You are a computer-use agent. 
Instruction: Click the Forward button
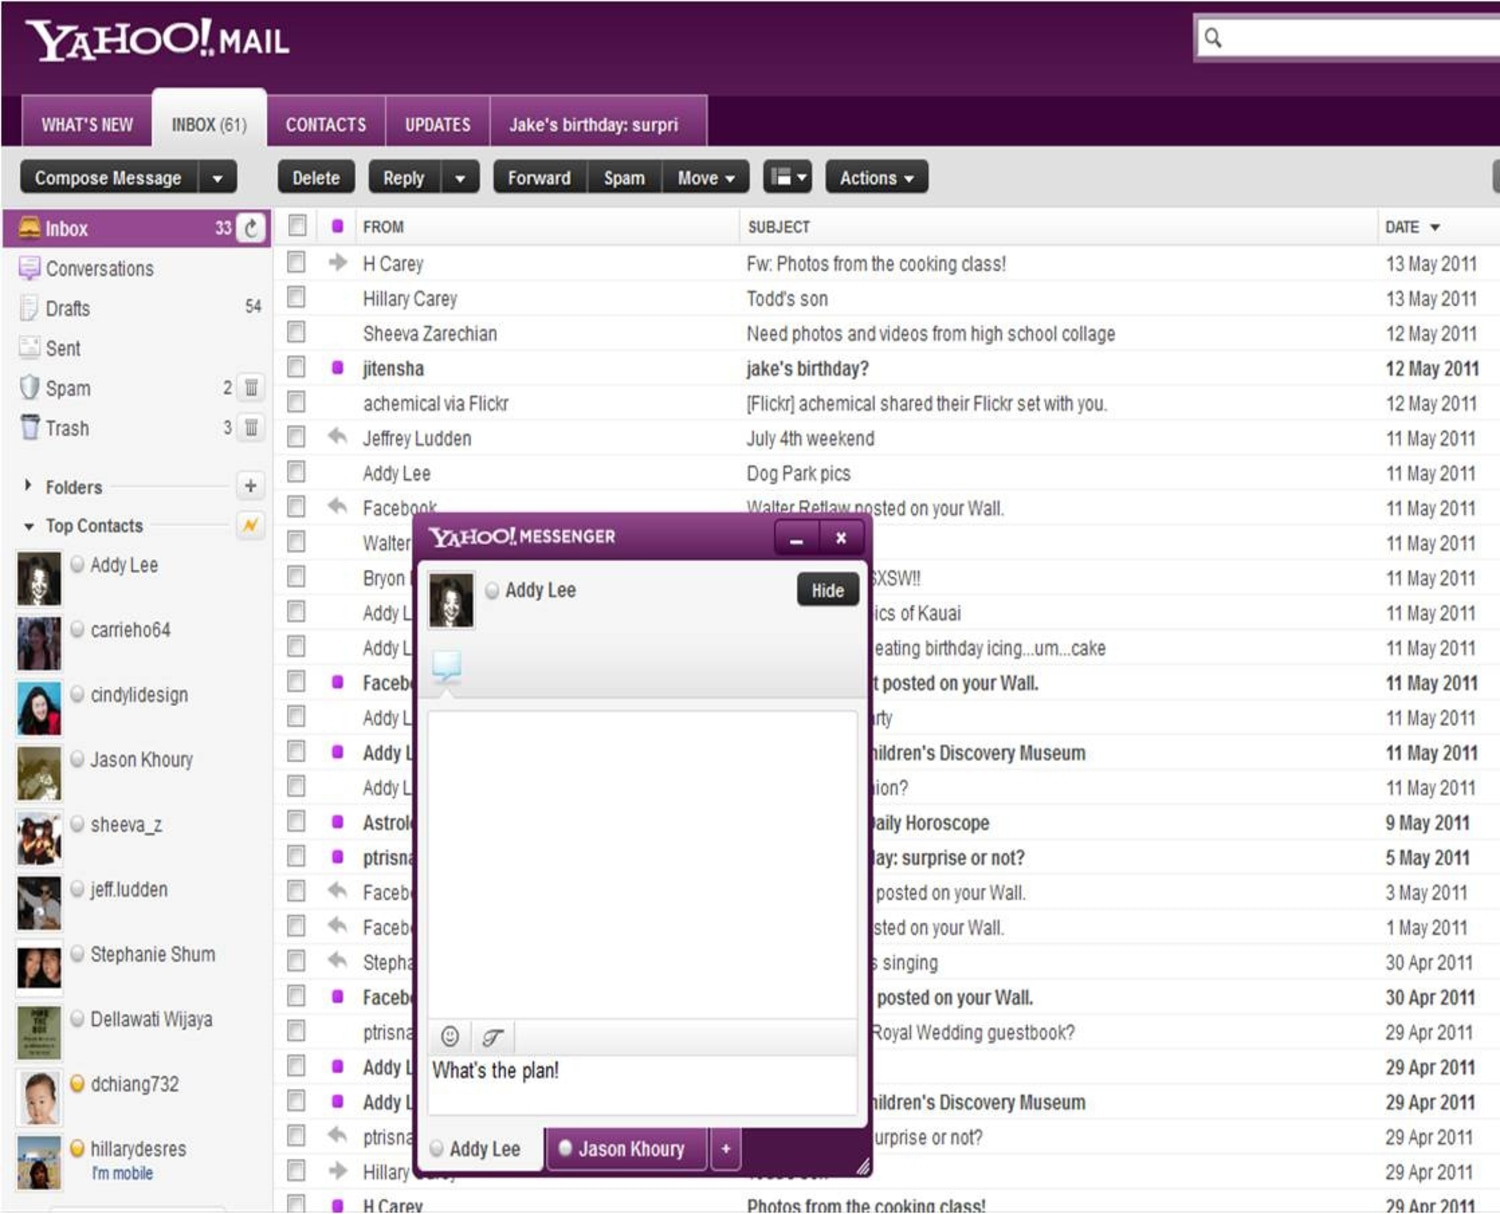(539, 178)
